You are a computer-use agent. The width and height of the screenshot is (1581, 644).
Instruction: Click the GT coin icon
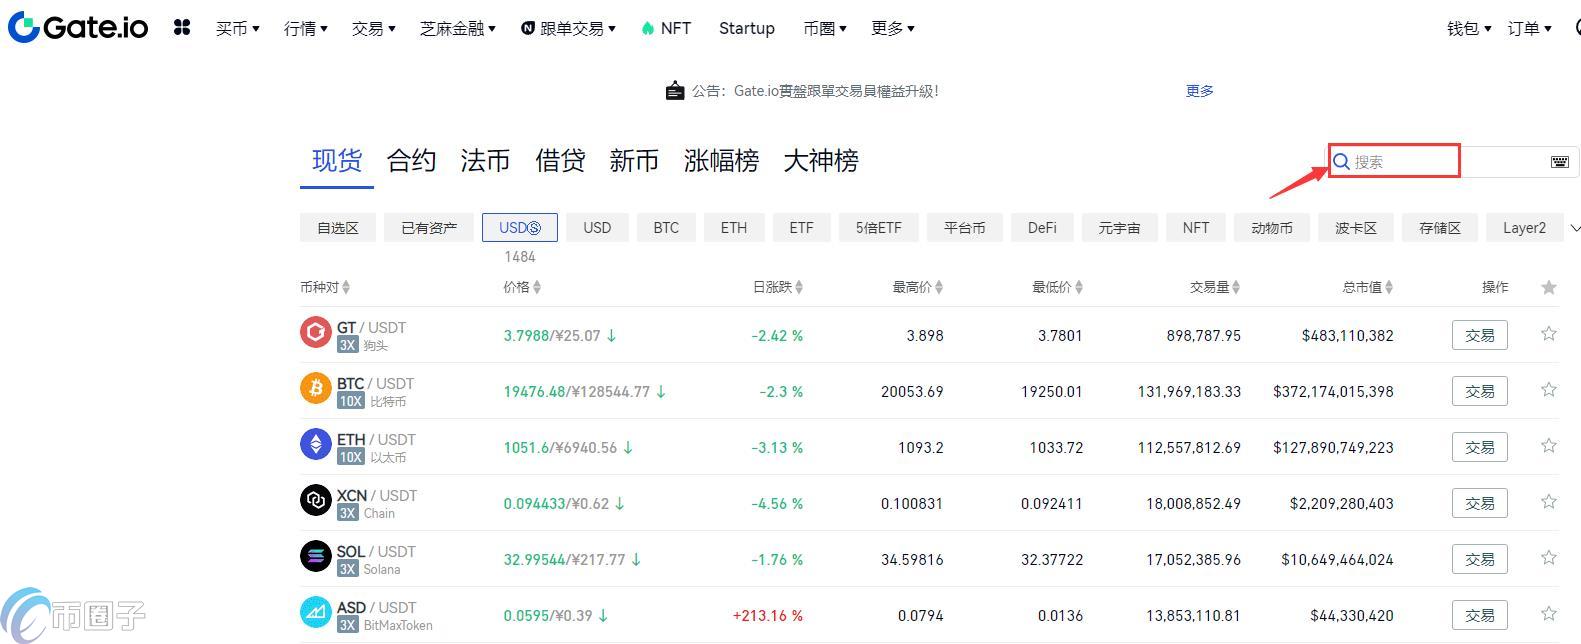click(x=316, y=332)
